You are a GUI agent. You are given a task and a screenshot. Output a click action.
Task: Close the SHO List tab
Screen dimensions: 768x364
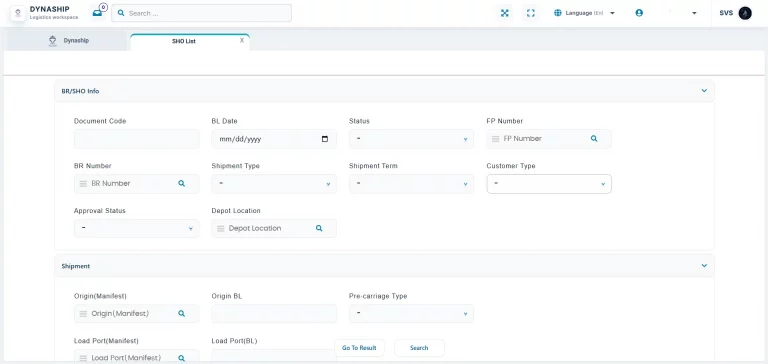[241, 41]
